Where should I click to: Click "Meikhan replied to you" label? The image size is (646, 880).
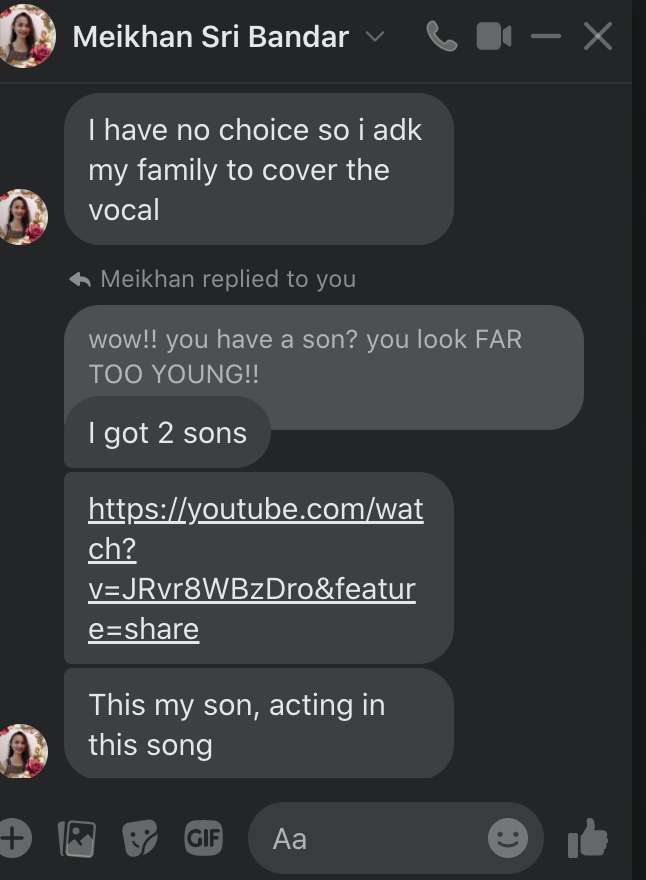(x=227, y=279)
